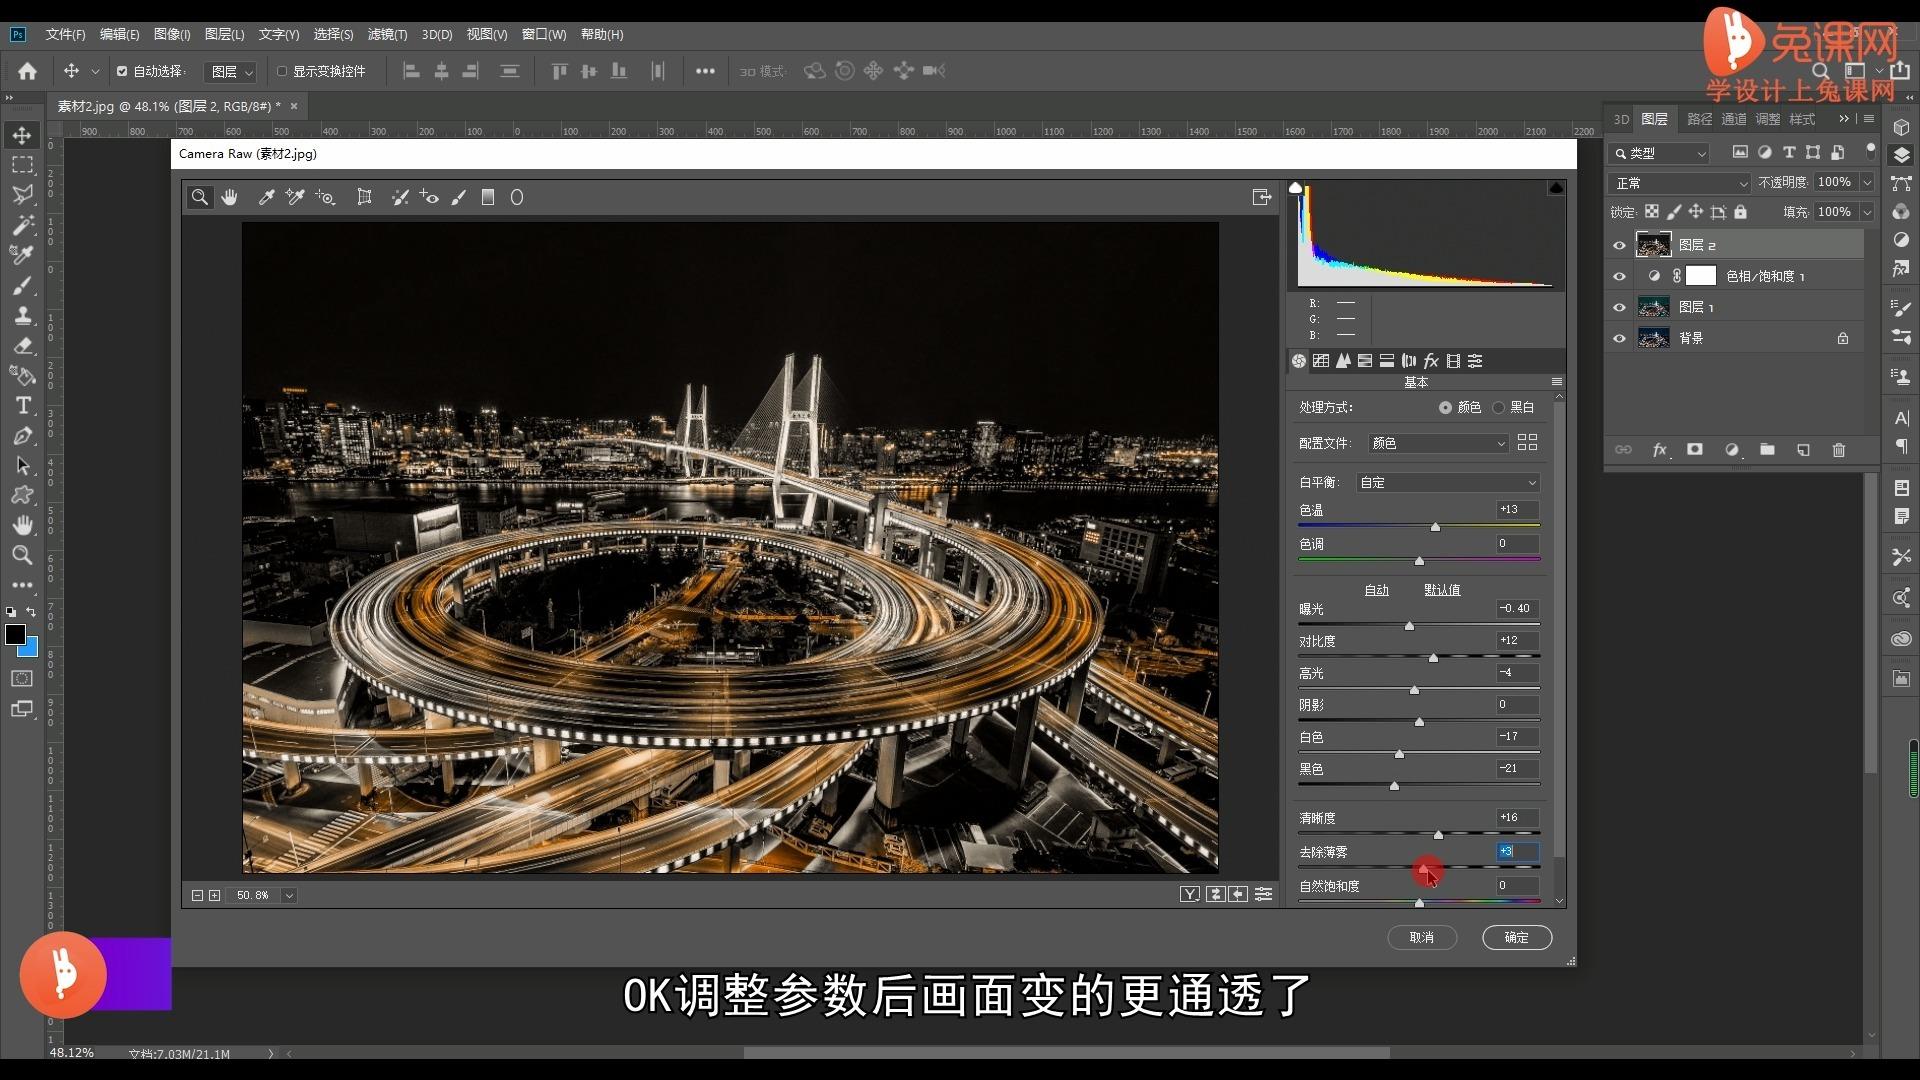
Task: Open the layer blend mode 正常 dropdown
Action: (x=1679, y=183)
